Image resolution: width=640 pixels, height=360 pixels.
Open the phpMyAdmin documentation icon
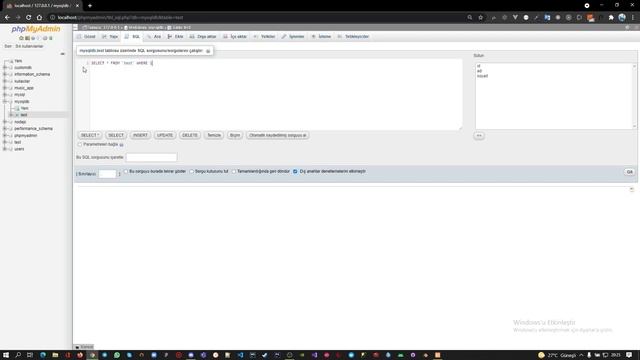pos(33,38)
